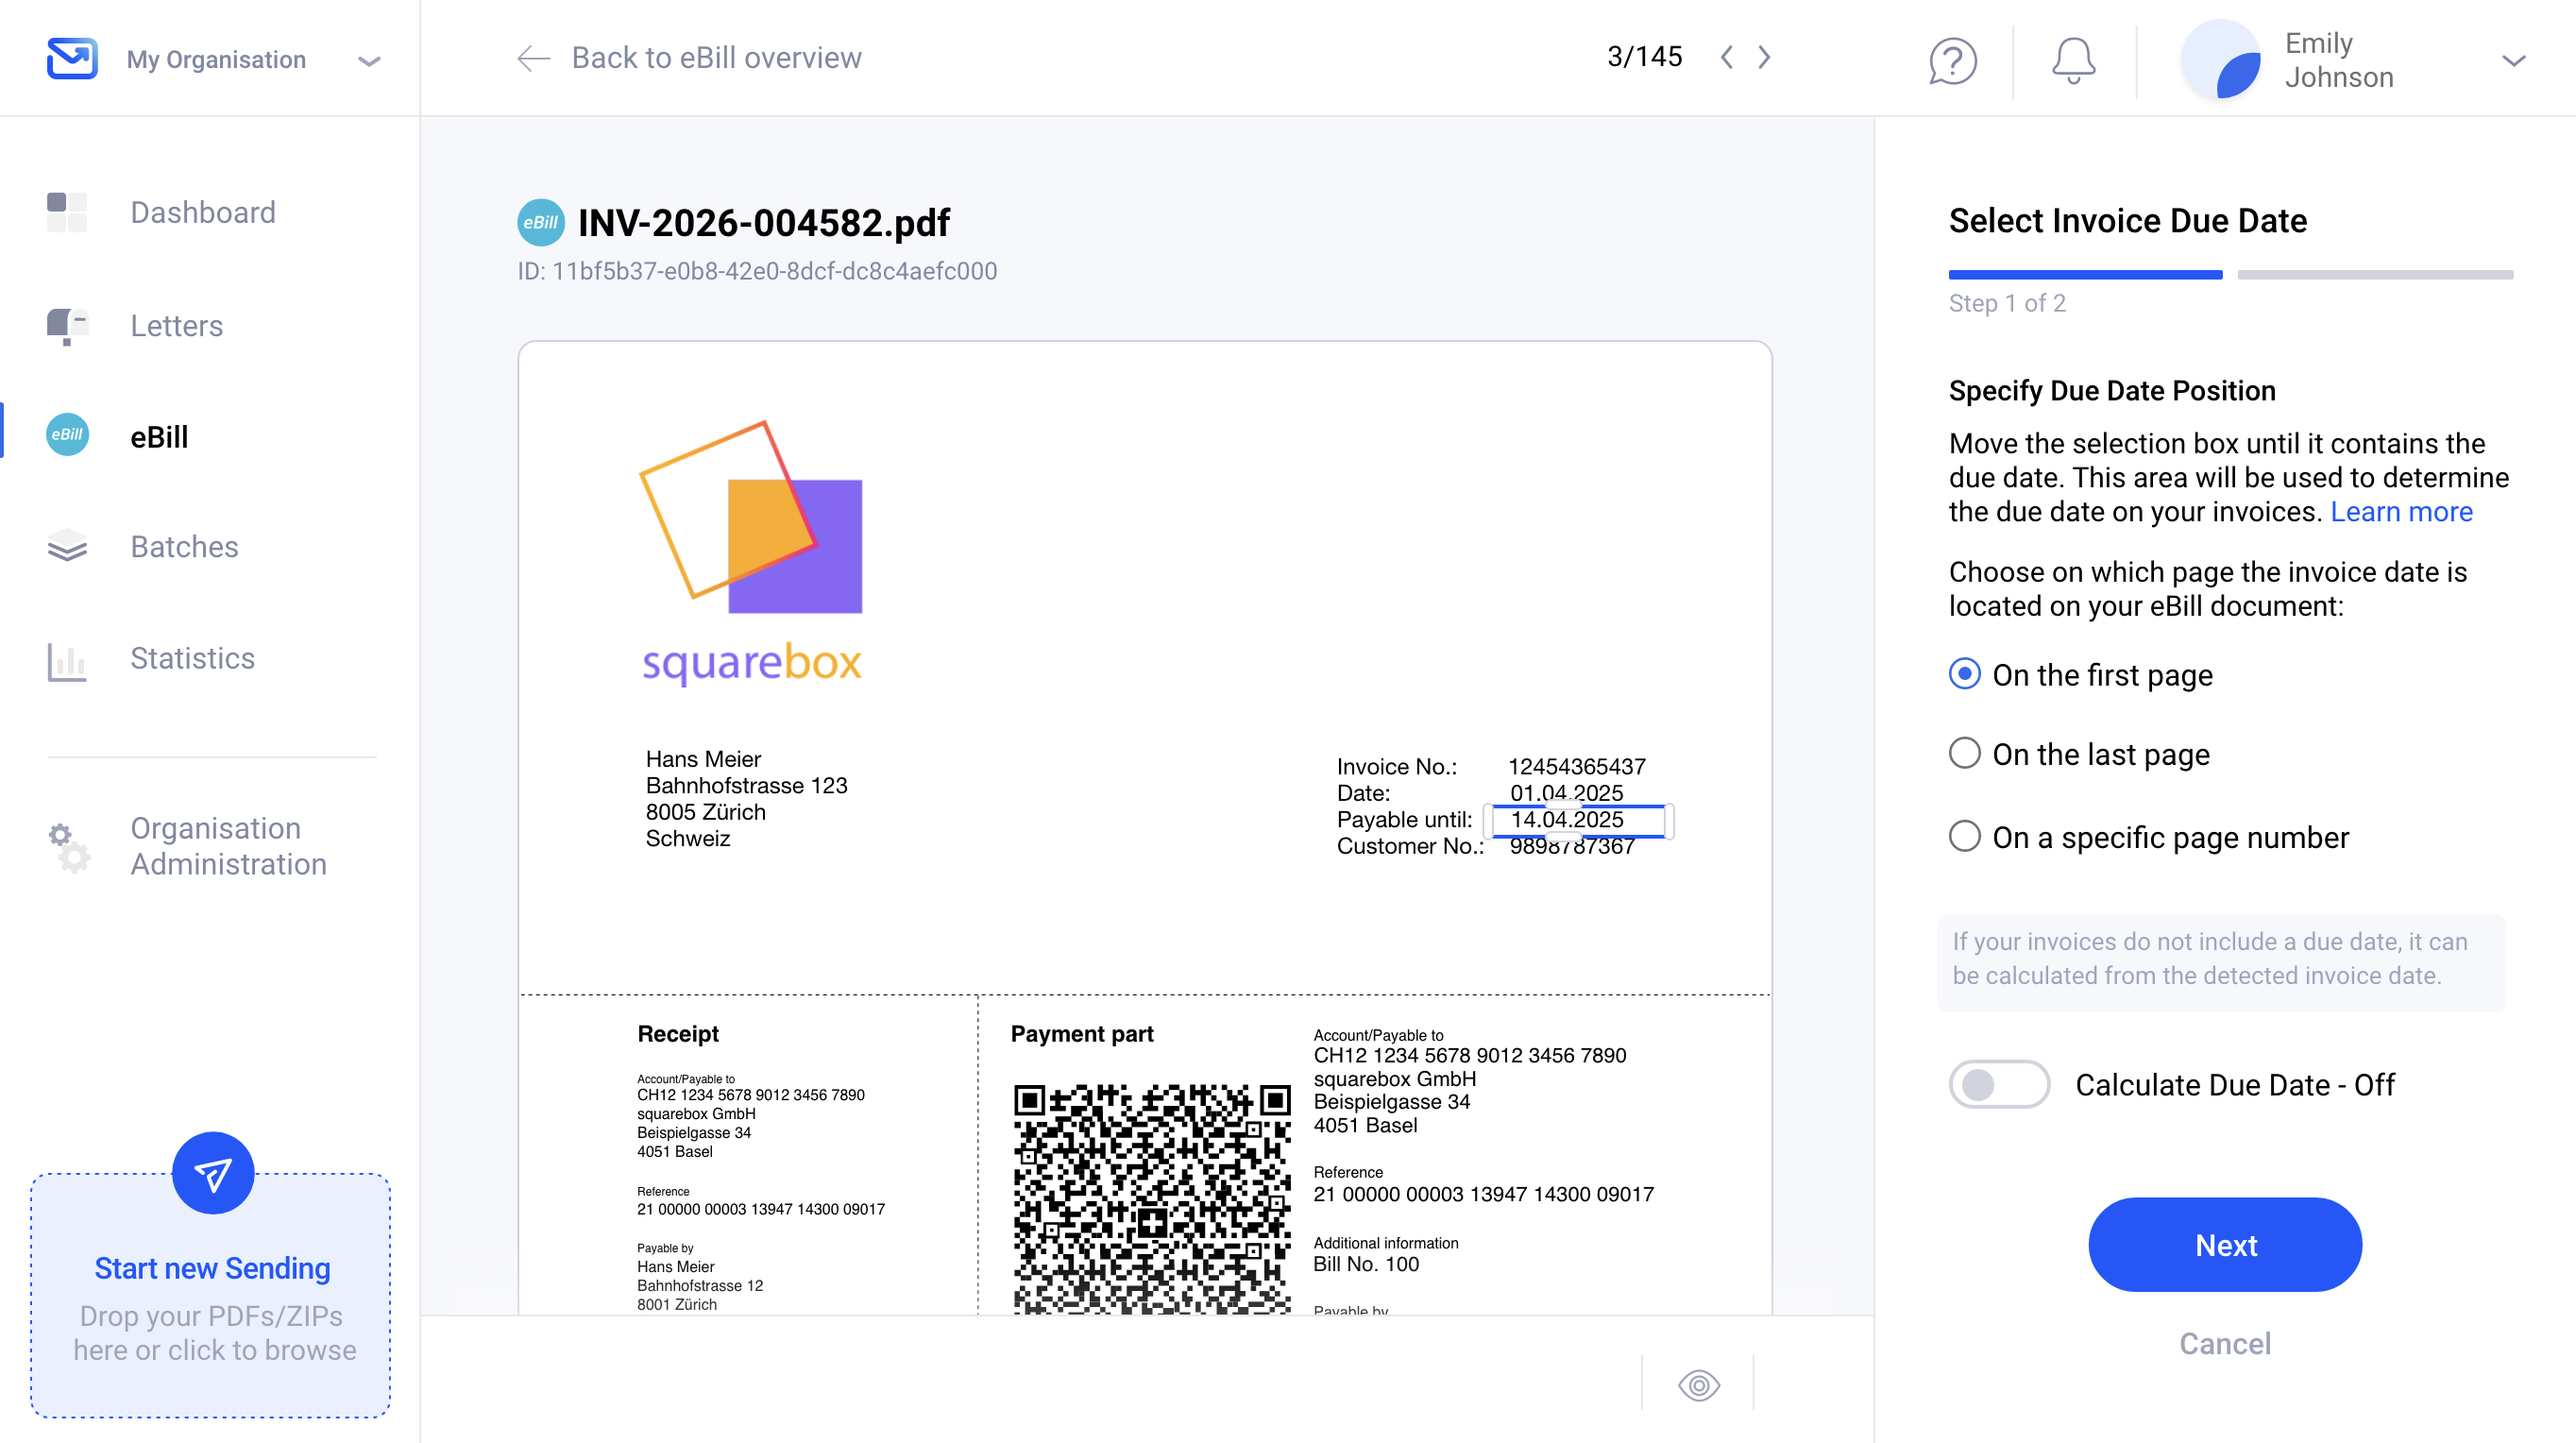The width and height of the screenshot is (2576, 1443).
Task: Click the step one progress bar
Action: 2085,274
